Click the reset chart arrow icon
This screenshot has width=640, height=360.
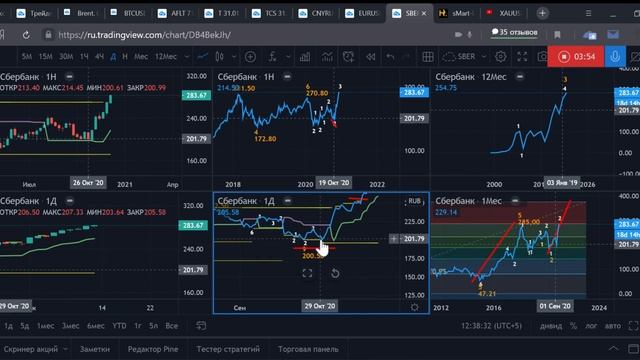[x=335, y=273]
